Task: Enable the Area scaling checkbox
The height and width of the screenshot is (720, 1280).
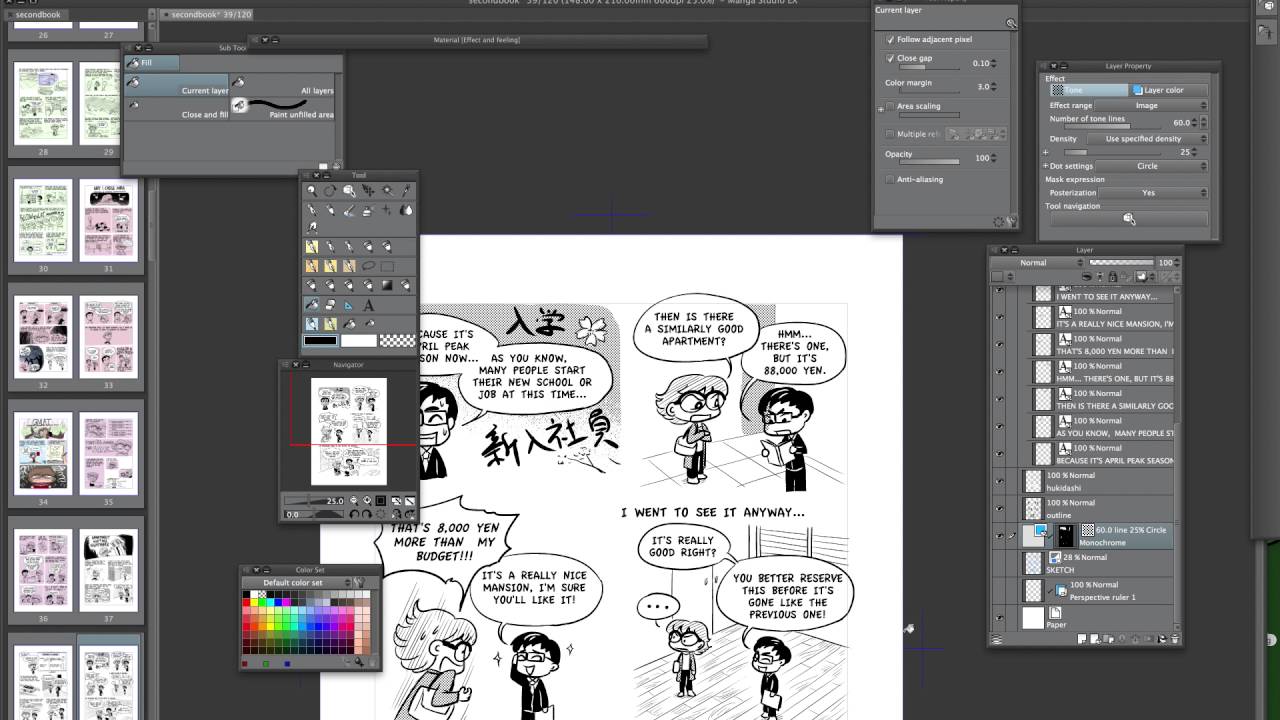Action: pos(890,106)
